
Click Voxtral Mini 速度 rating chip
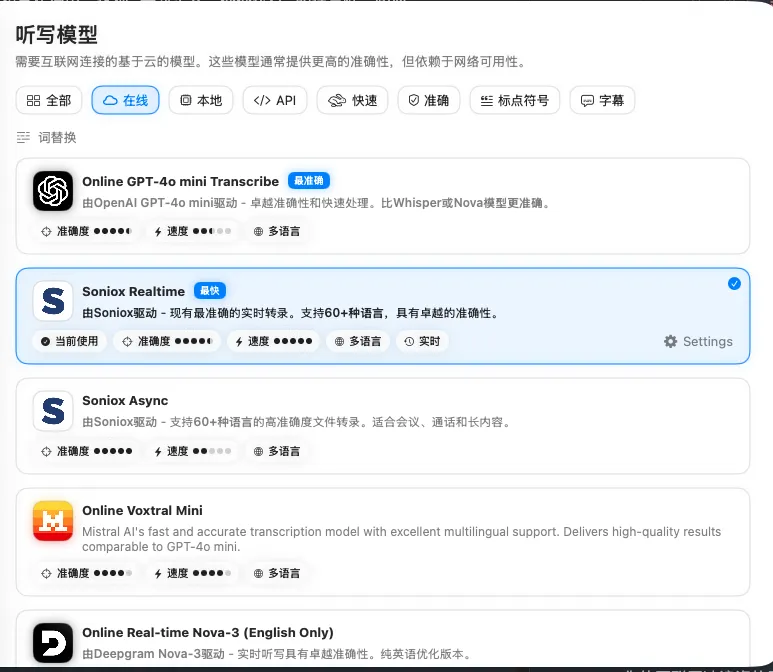(193, 573)
